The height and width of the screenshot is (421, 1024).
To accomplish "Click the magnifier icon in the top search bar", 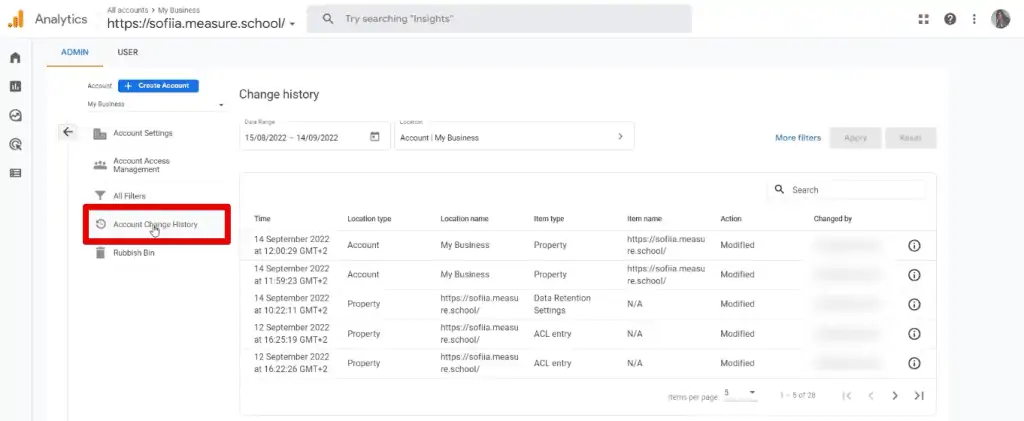I will [329, 19].
